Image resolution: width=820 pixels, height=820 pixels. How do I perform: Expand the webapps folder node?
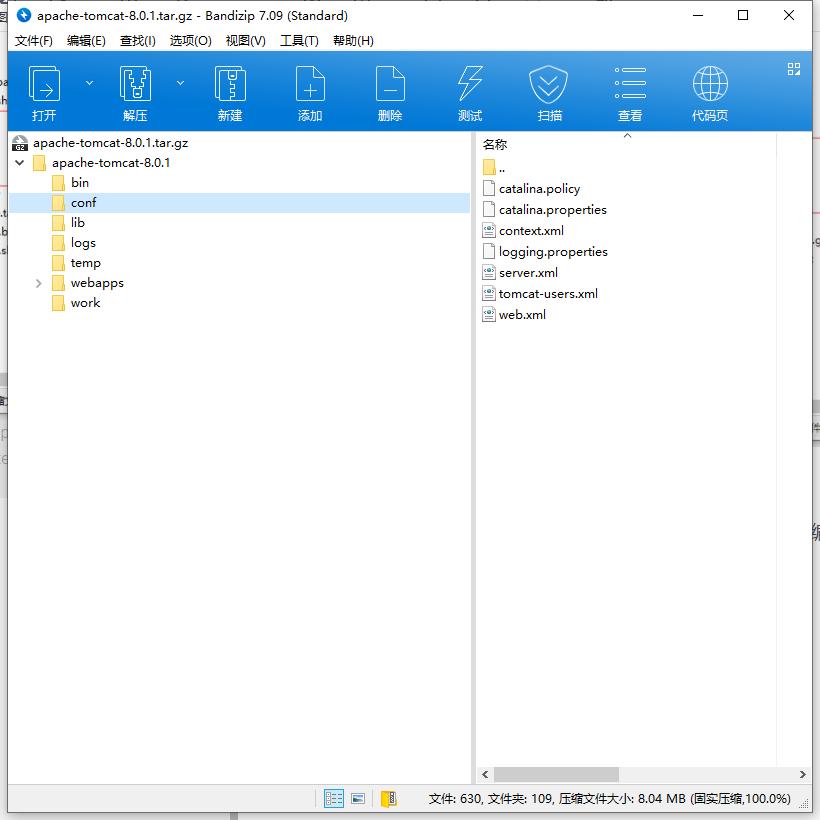[x=39, y=283]
